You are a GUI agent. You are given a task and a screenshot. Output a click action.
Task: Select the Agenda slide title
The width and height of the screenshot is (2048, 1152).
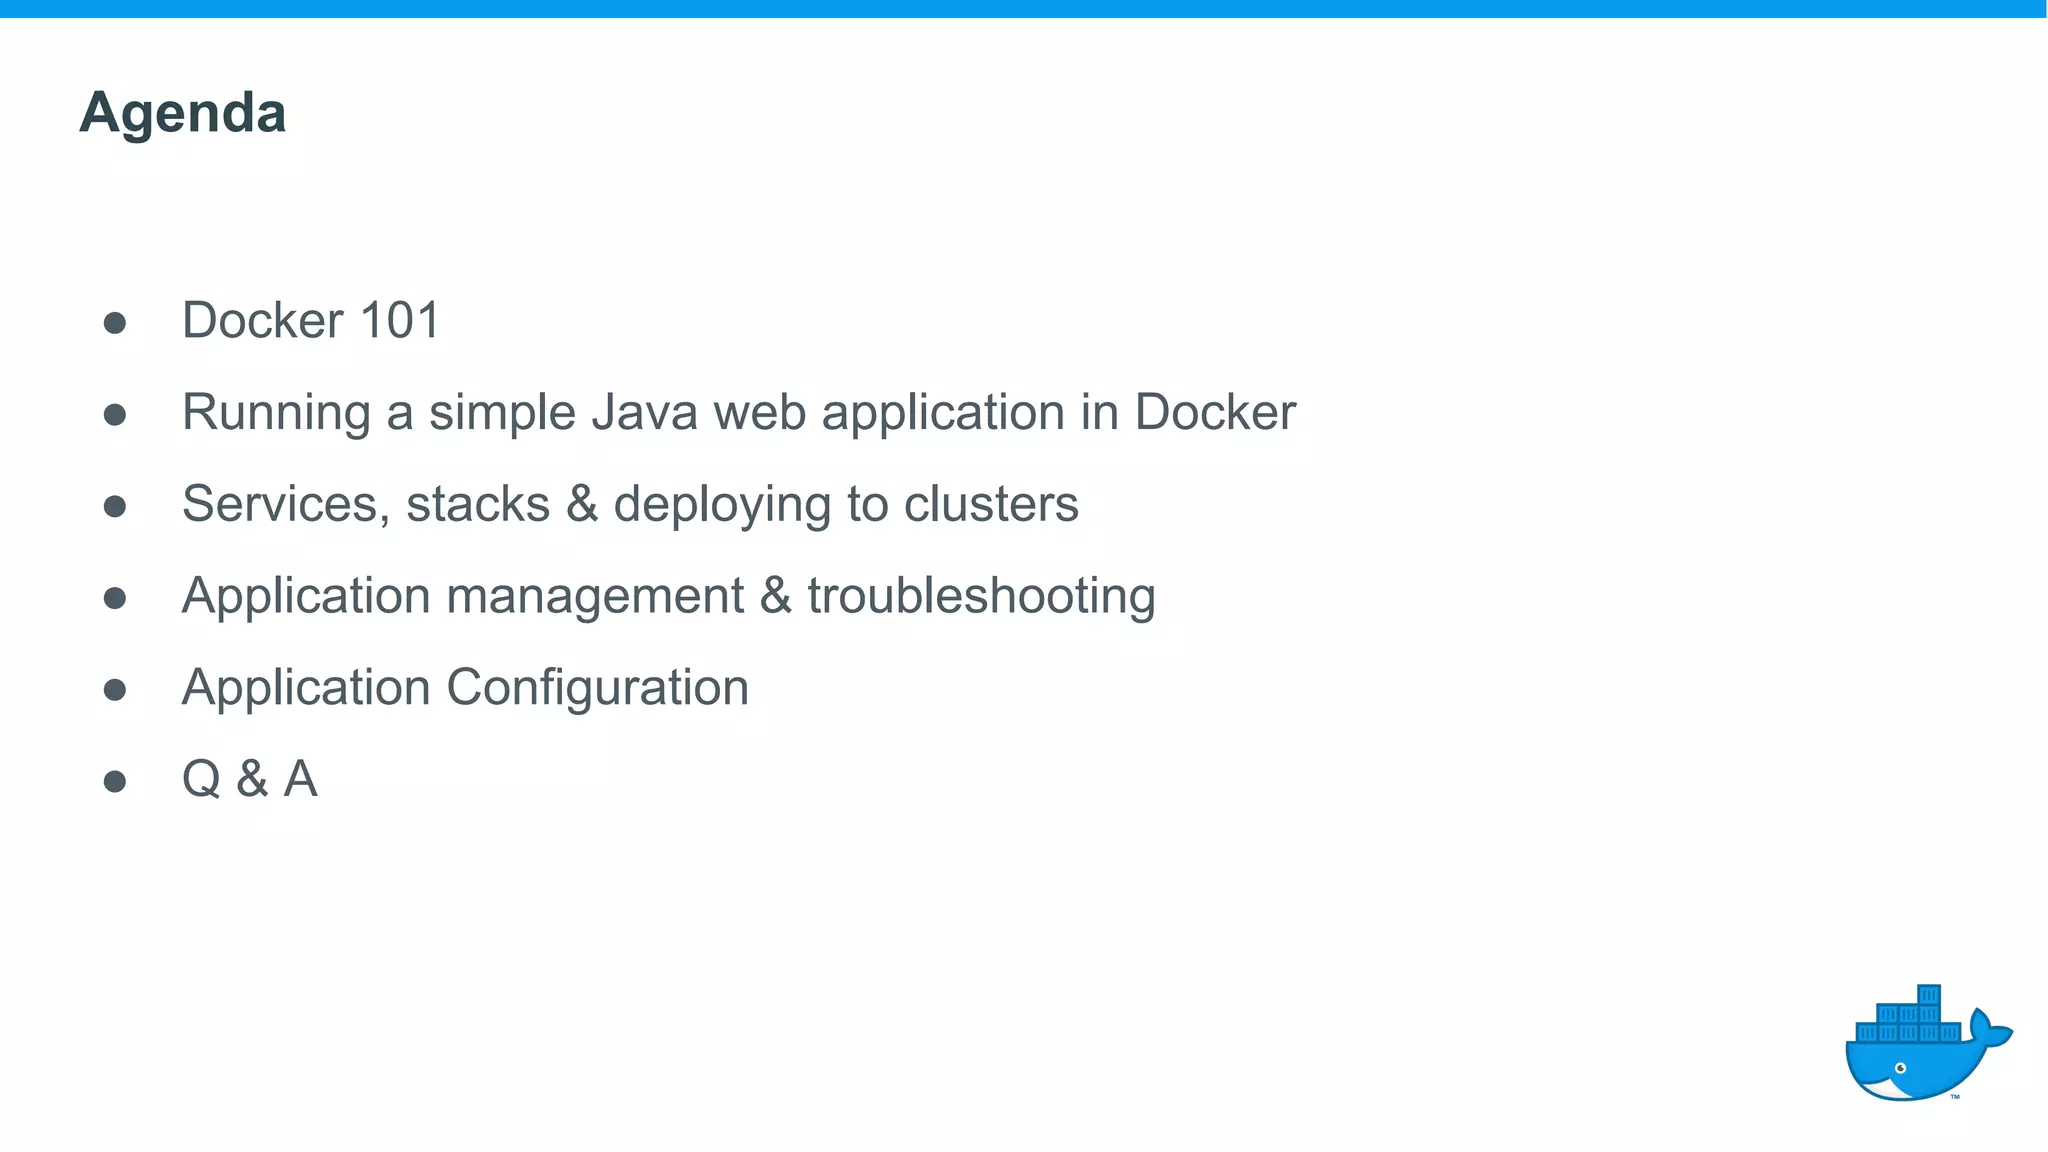click(x=183, y=113)
